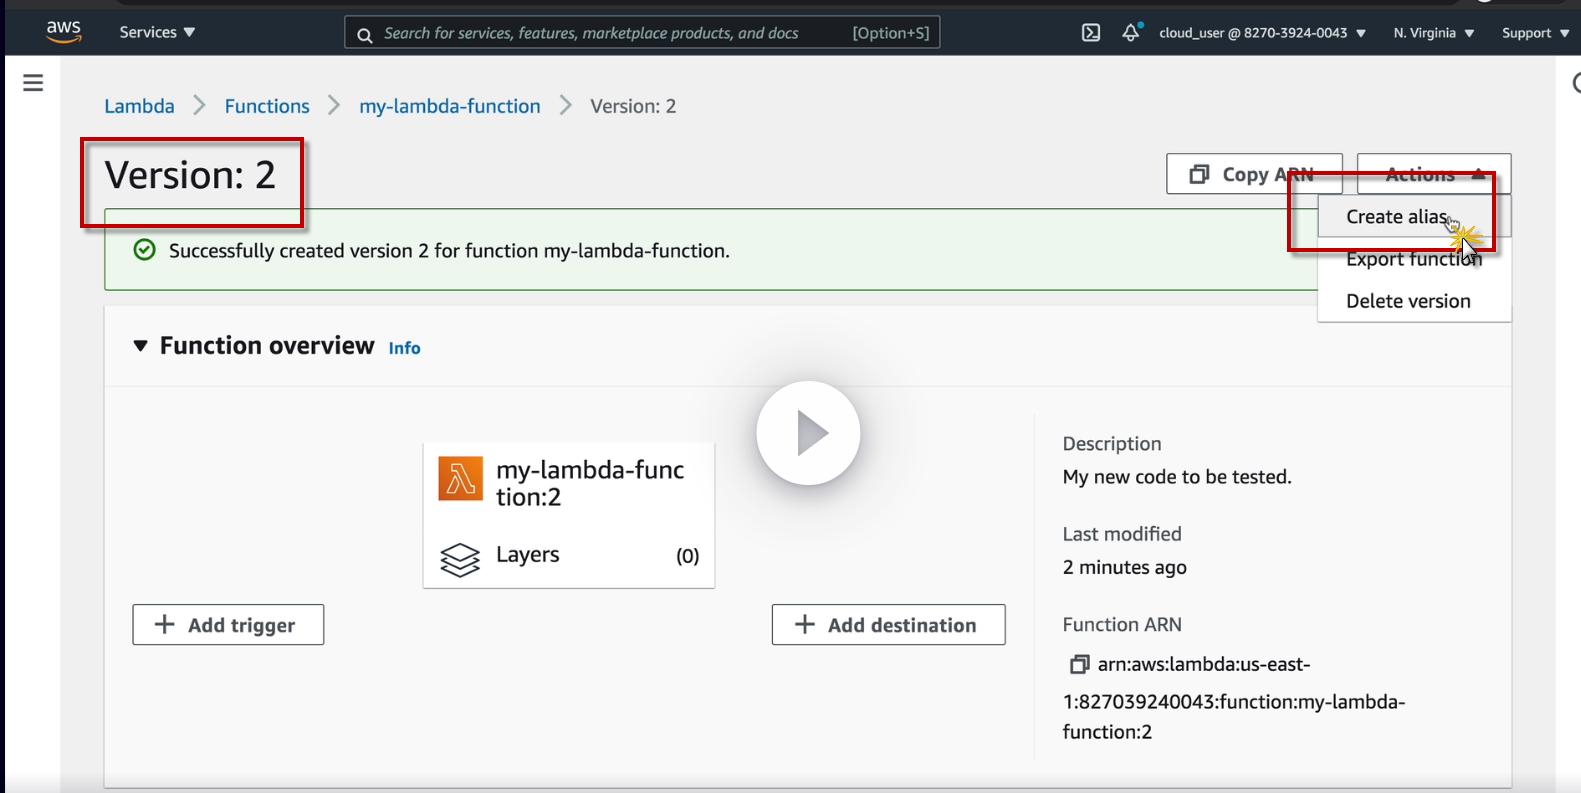Play the video overlay button
The image size is (1581, 793).
point(808,433)
